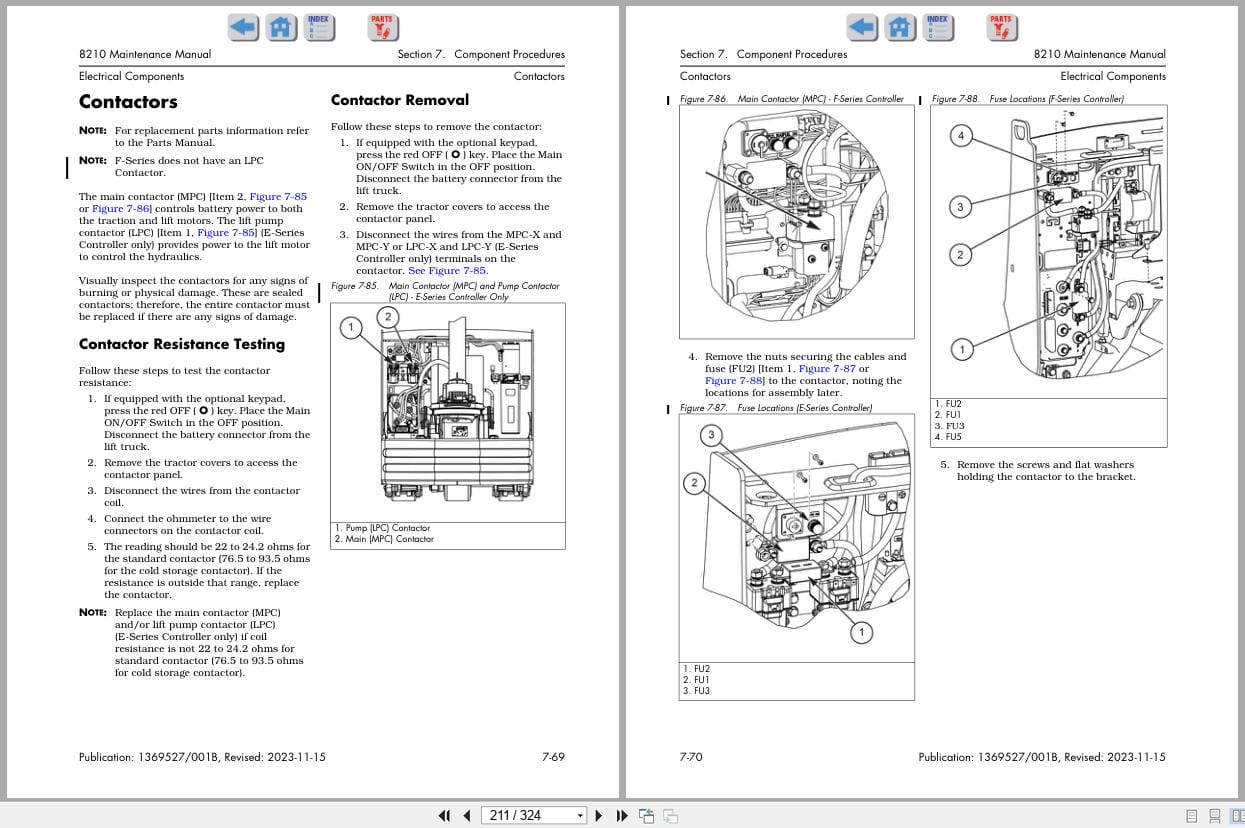Click the 'Figure 7-86. Main Contactor' caption
The width and height of the screenshot is (1245, 828).
point(792,99)
